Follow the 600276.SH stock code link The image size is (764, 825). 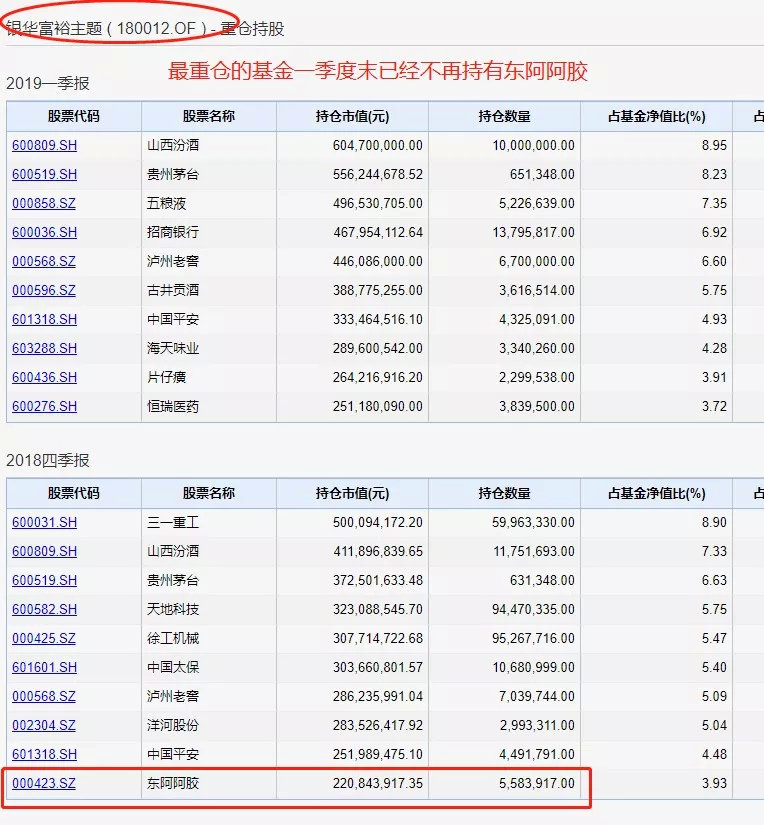click(44, 406)
